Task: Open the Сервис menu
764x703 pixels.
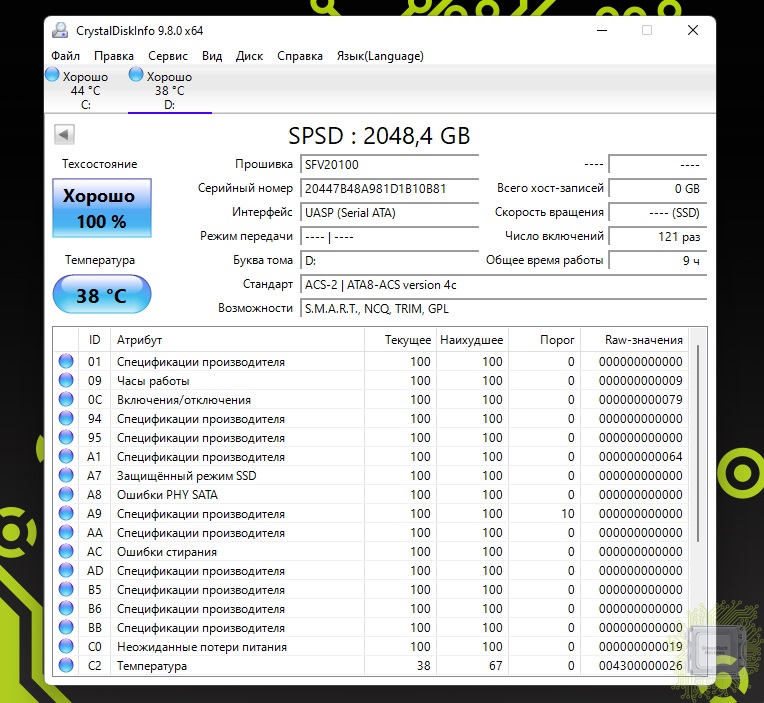Action: 167,56
